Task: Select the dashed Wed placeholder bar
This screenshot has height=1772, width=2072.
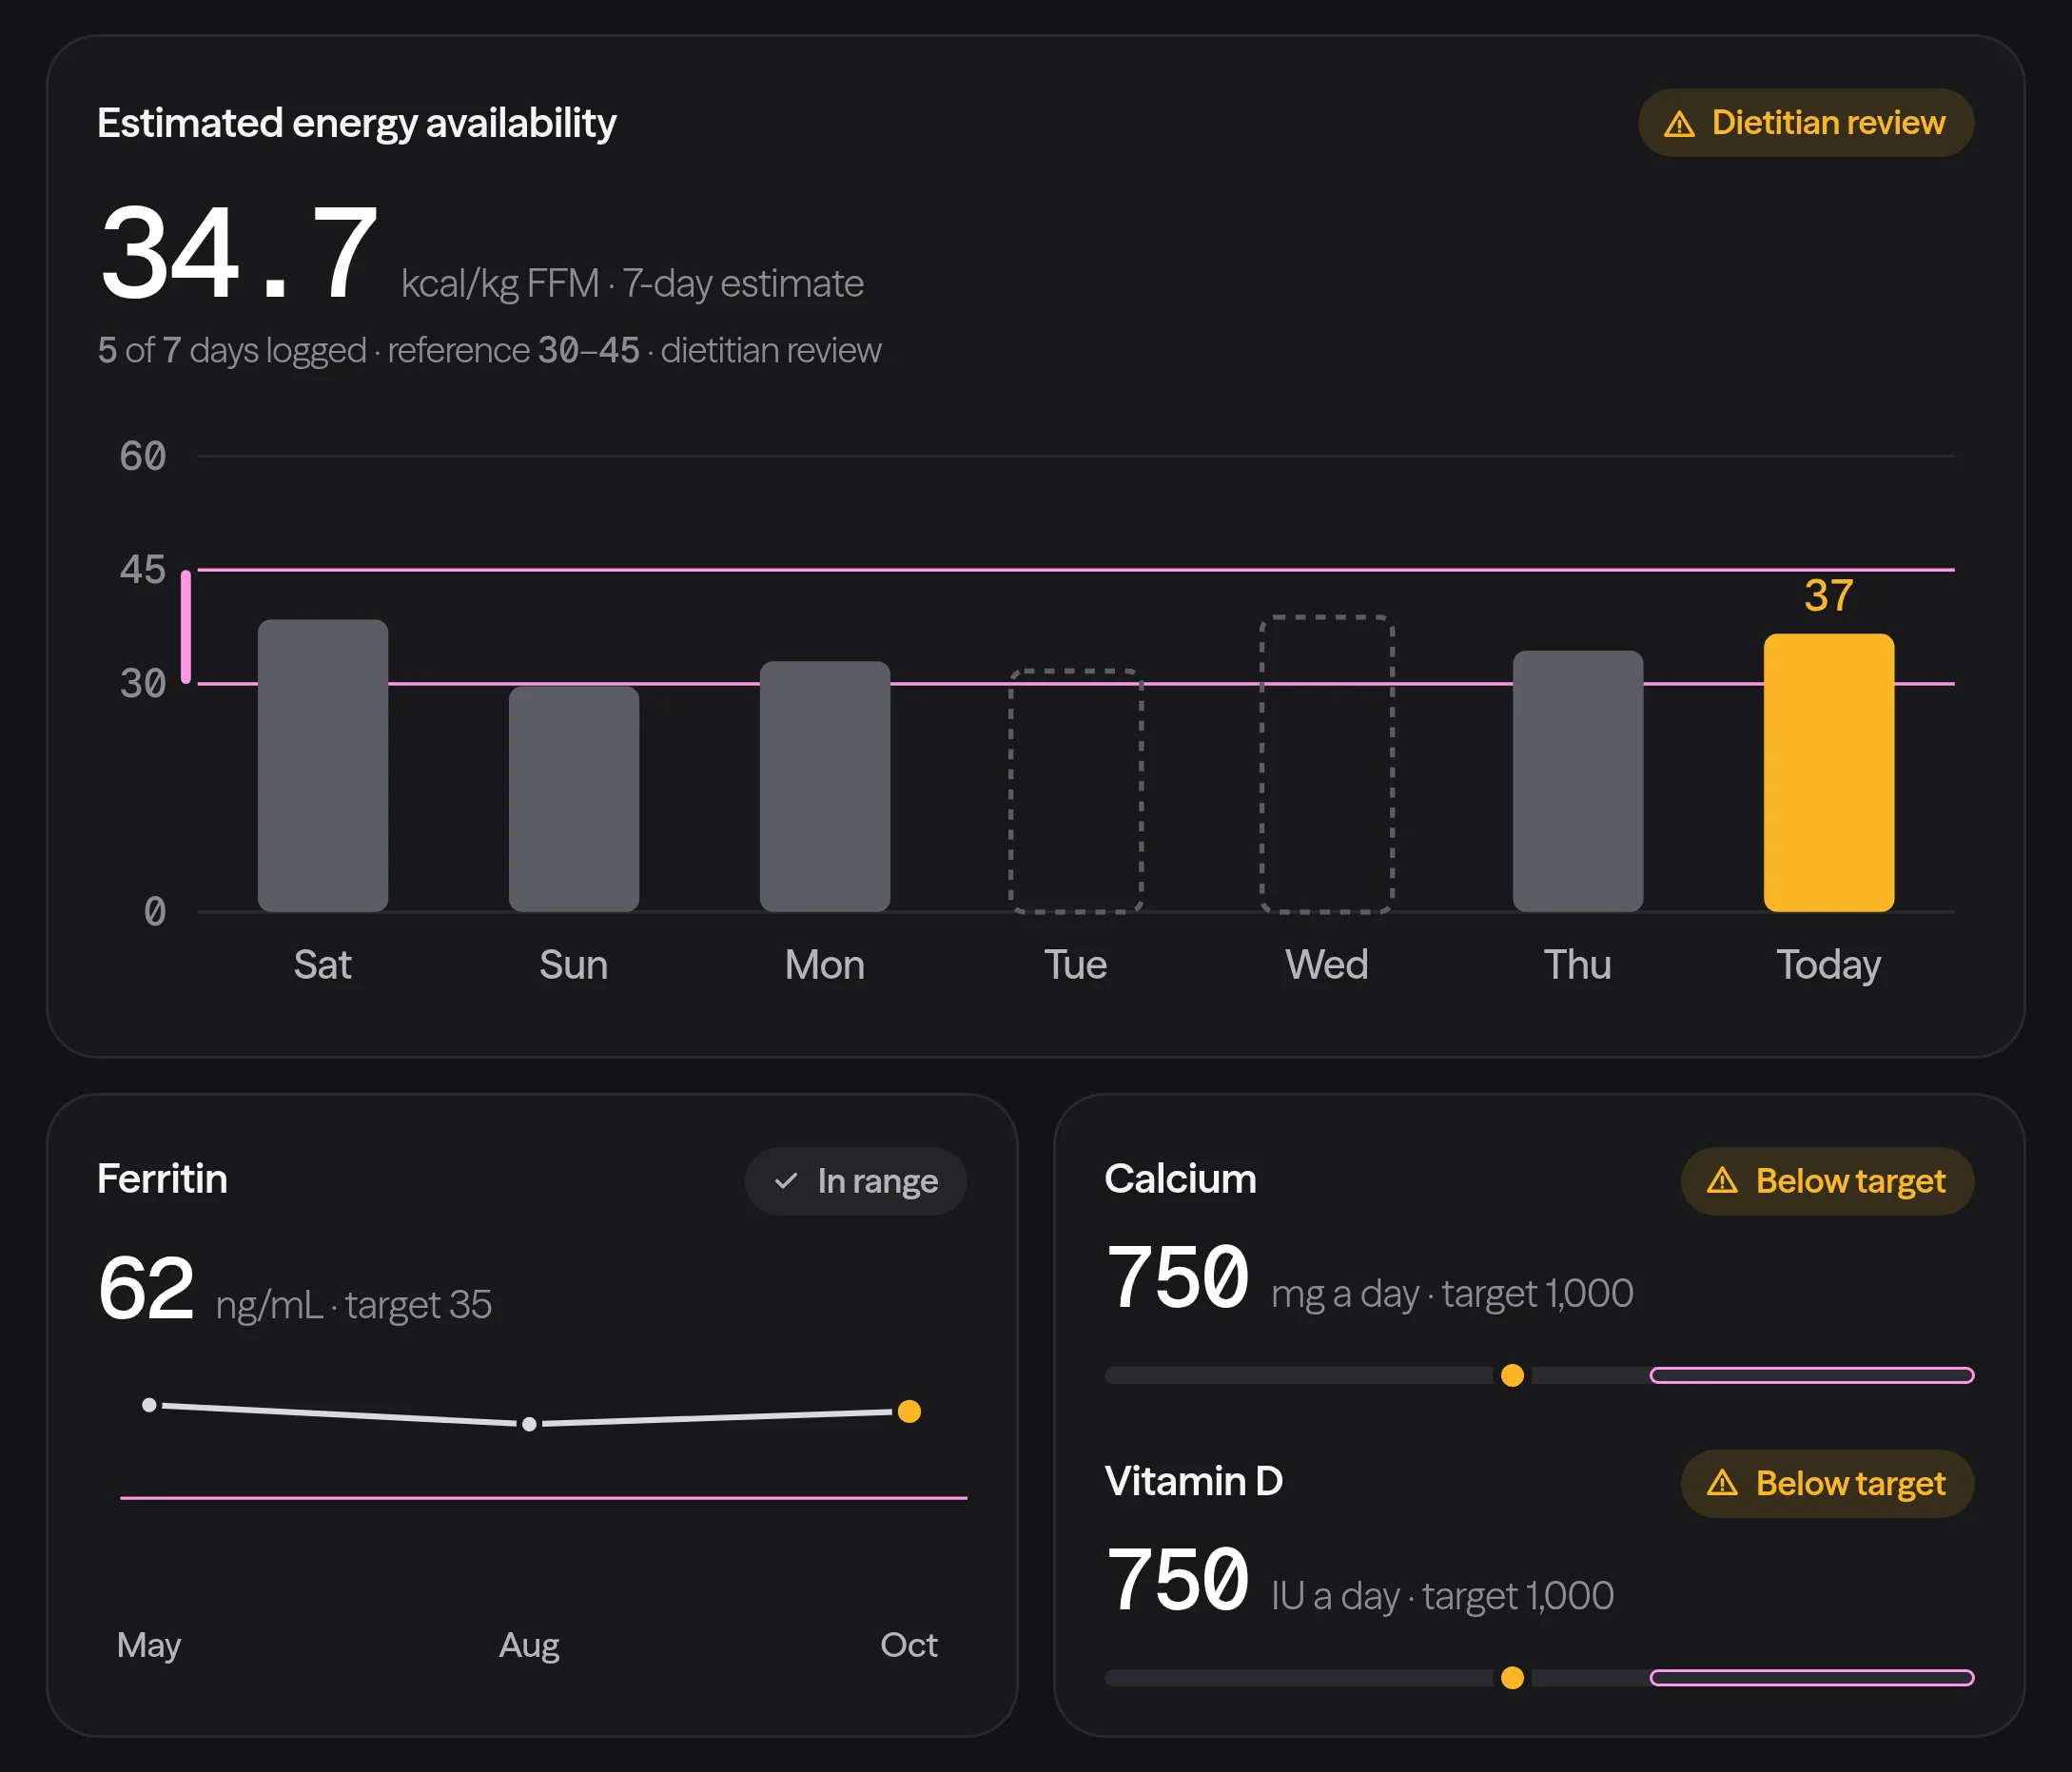Action: 1327,764
